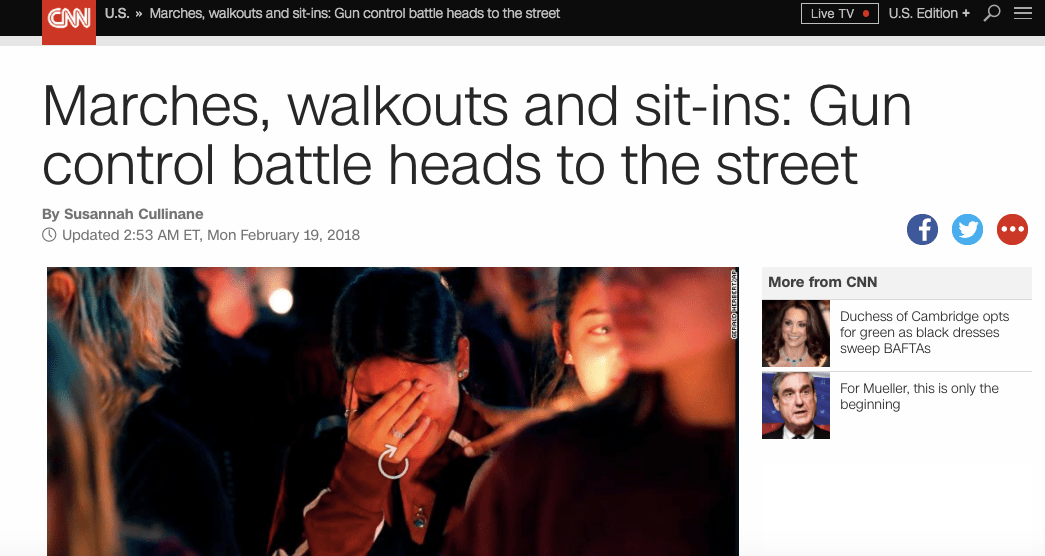Open the hamburger menu icon
The width and height of the screenshot is (1045, 556).
[x=1022, y=13]
